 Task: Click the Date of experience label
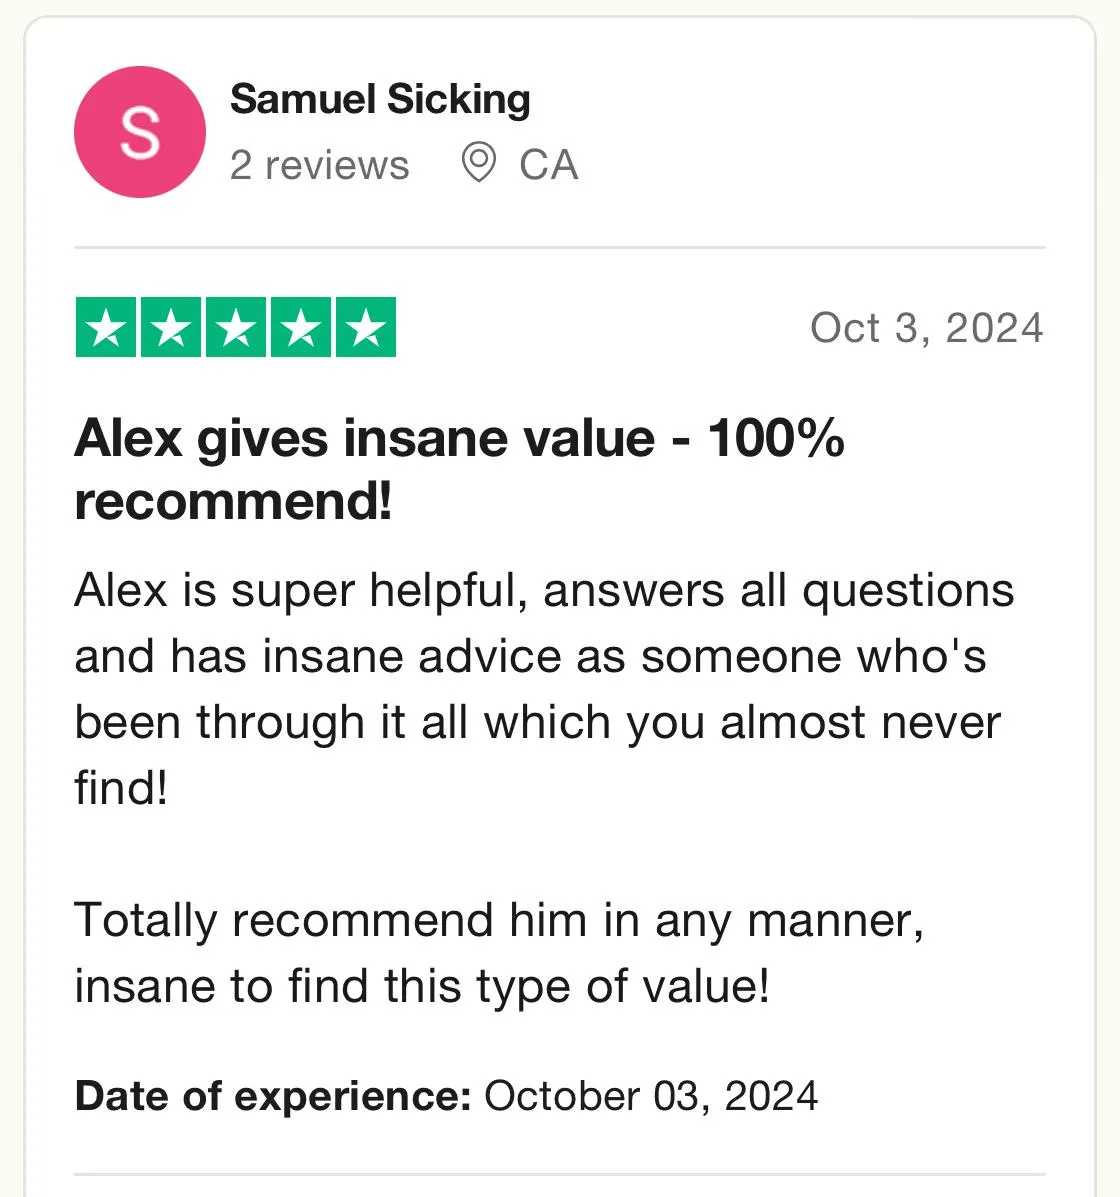(272, 1096)
